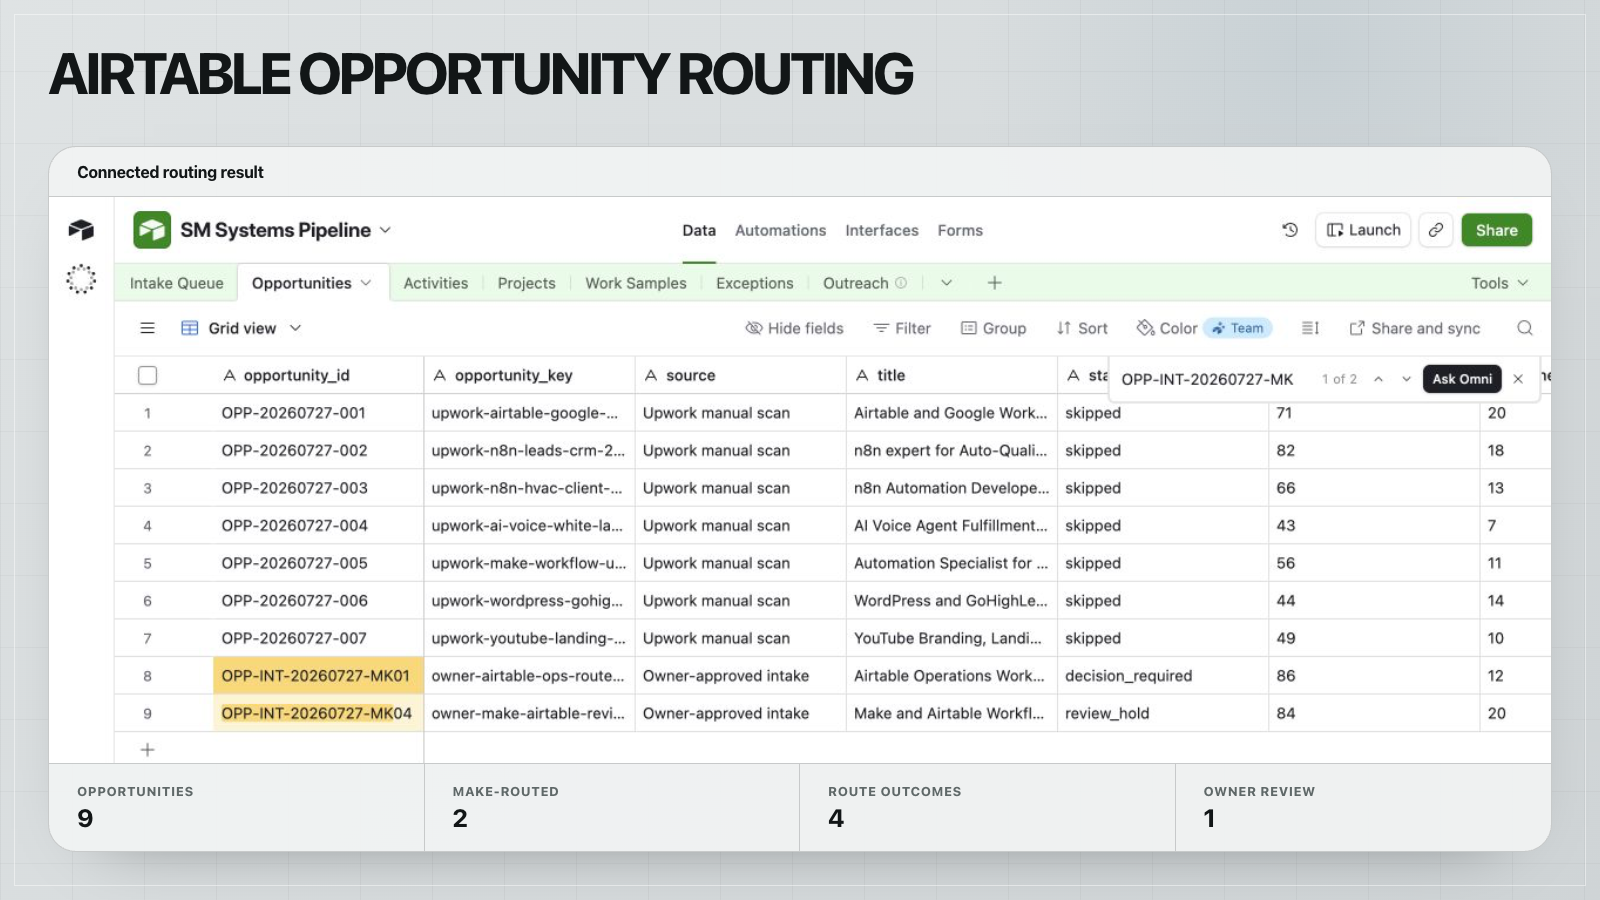The width and height of the screenshot is (1600, 900).
Task: Open the view sidebar hamburger icon
Action: (148, 328)
